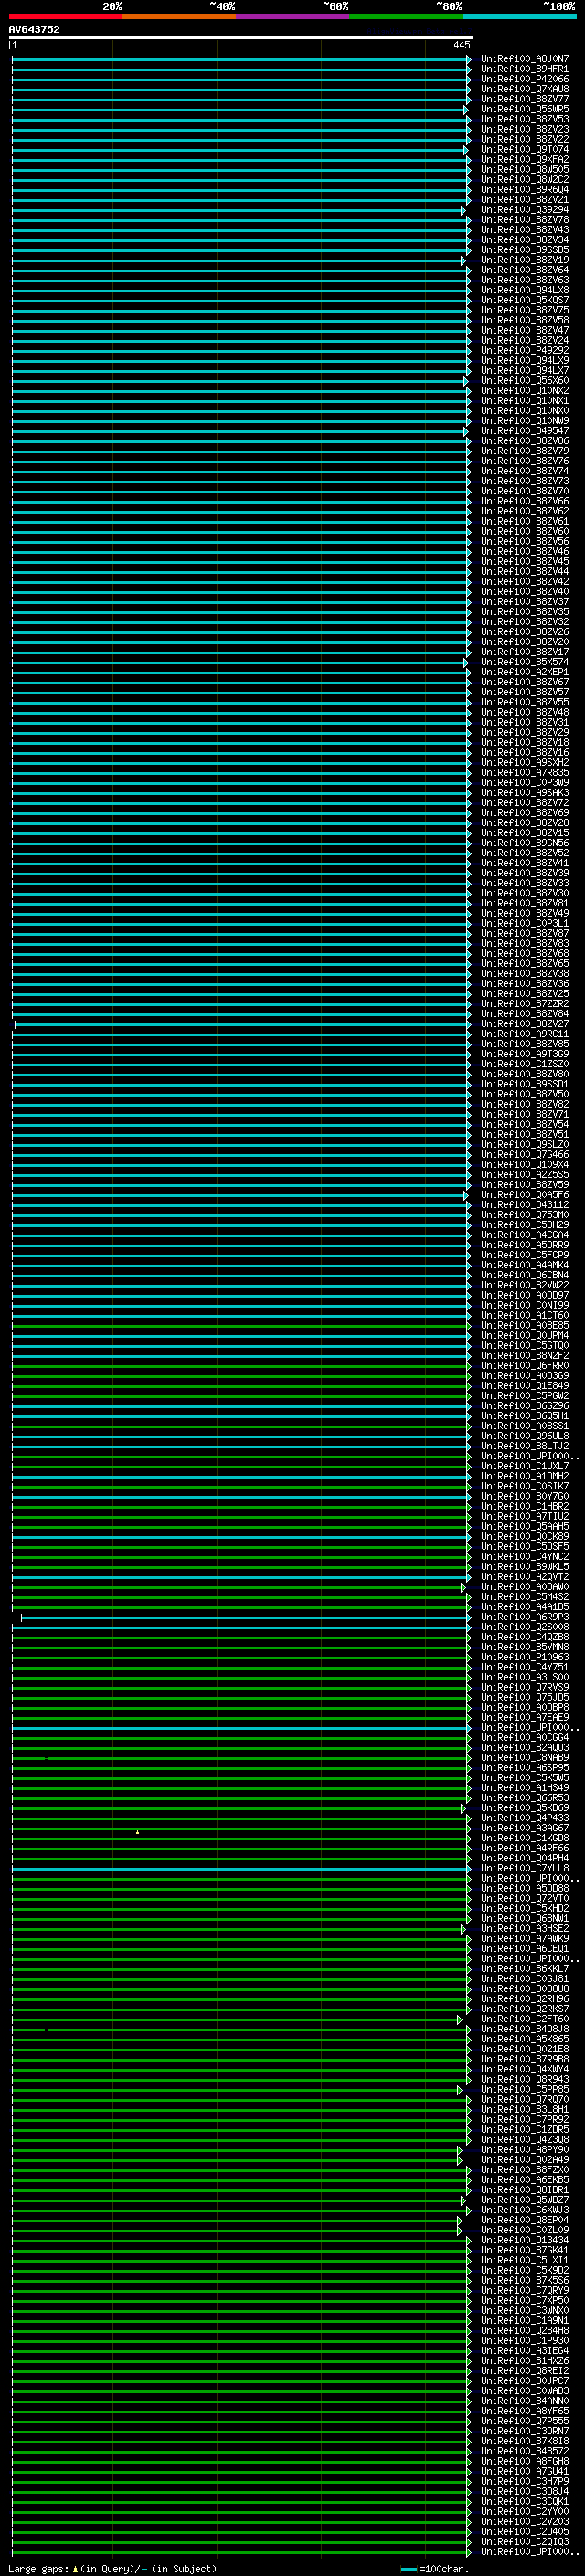Select the UniRef100_Q0A5F6 label
This screenshot has height=2576, width=585.
point(524,1195)
